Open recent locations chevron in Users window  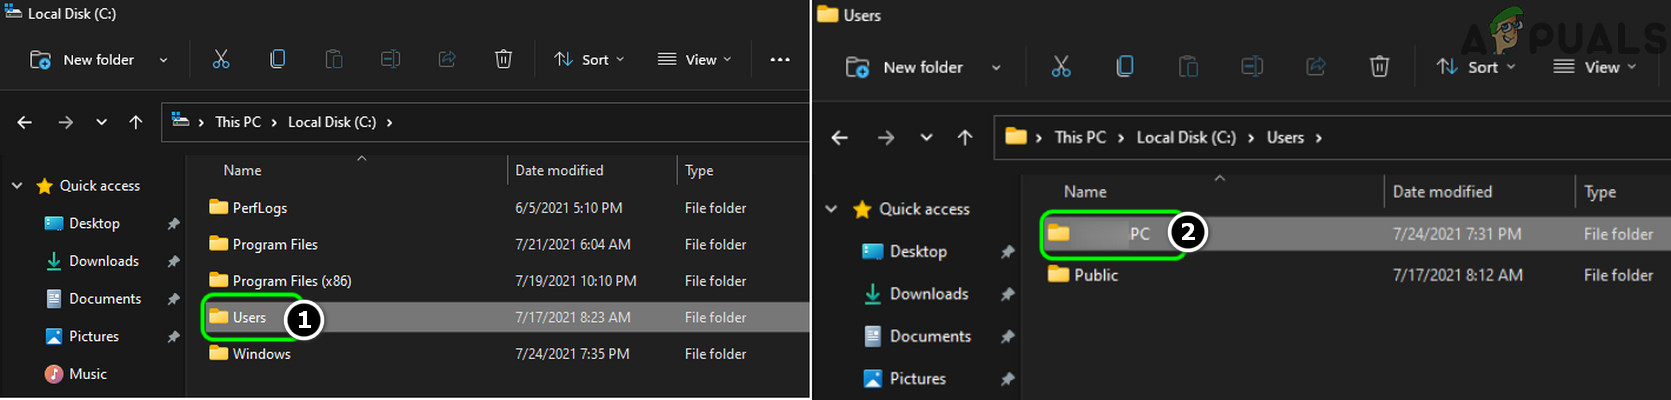(927, 138)
